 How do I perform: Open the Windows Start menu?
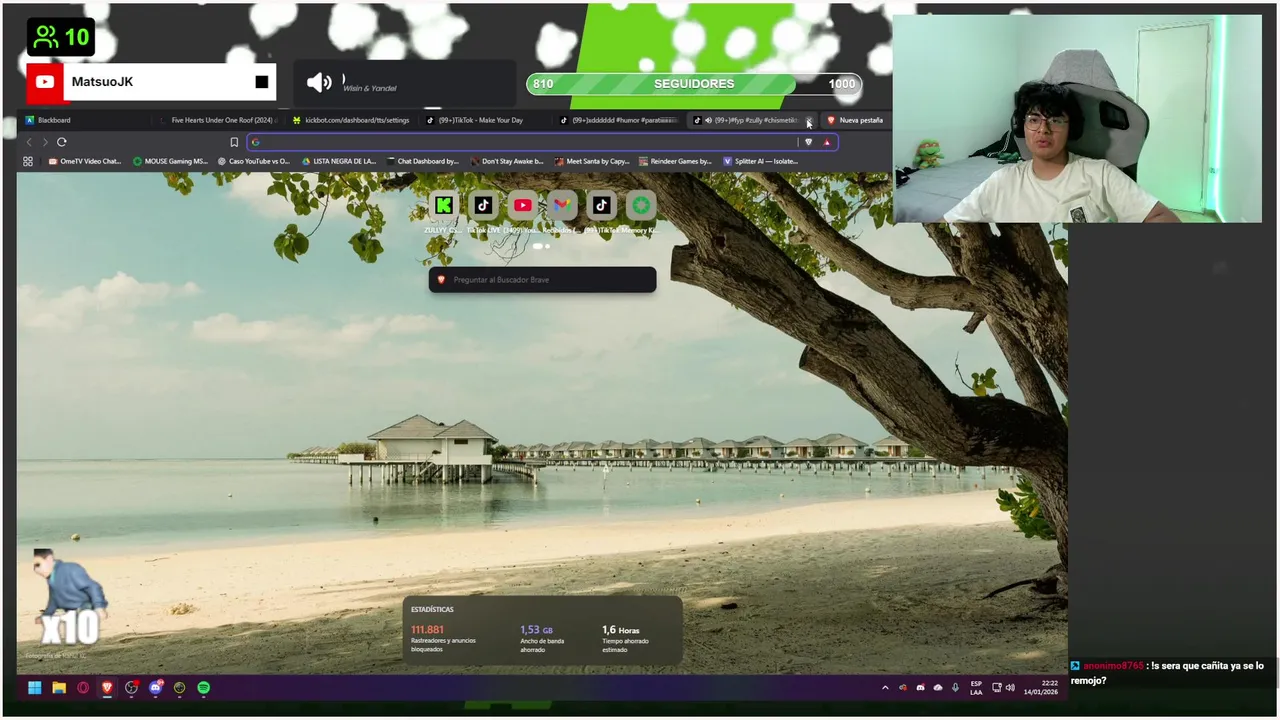(x=34, y=688)
